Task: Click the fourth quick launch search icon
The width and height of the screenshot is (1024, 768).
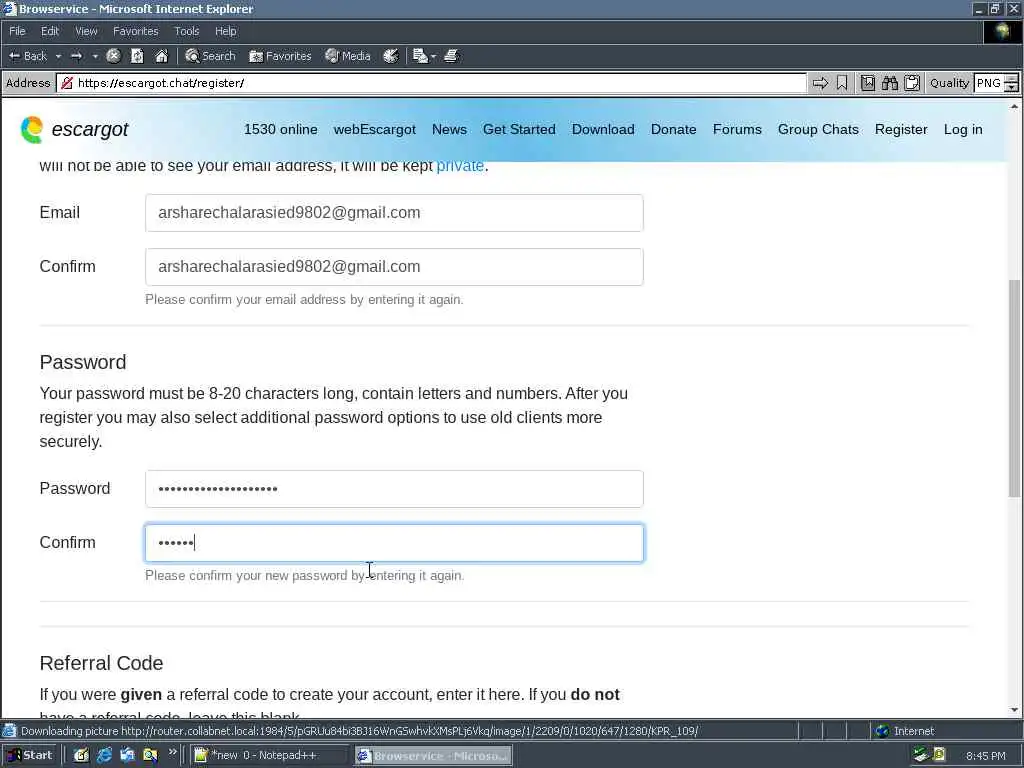Action: (150, 756)
